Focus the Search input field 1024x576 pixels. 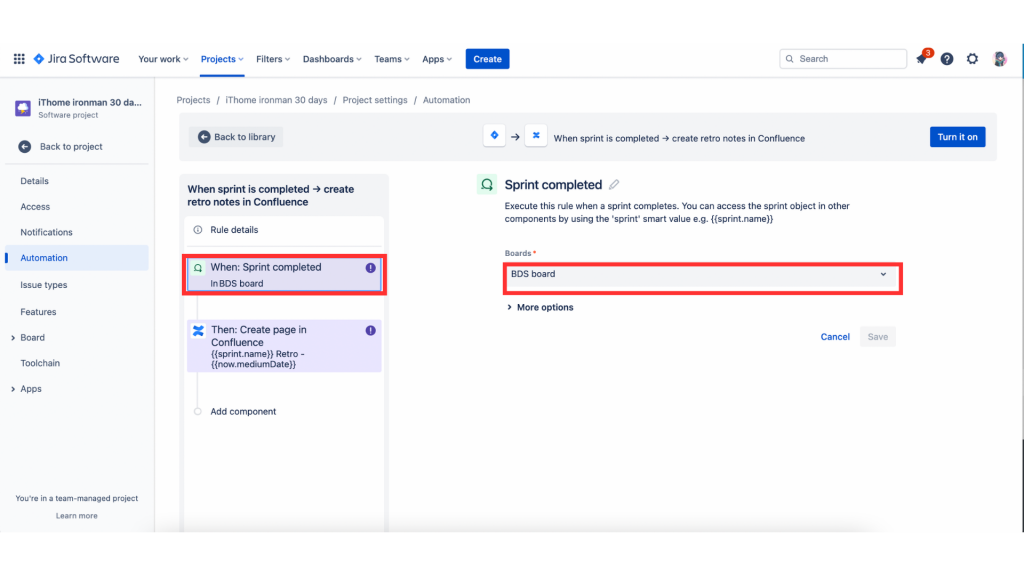[x=843, y=59]
